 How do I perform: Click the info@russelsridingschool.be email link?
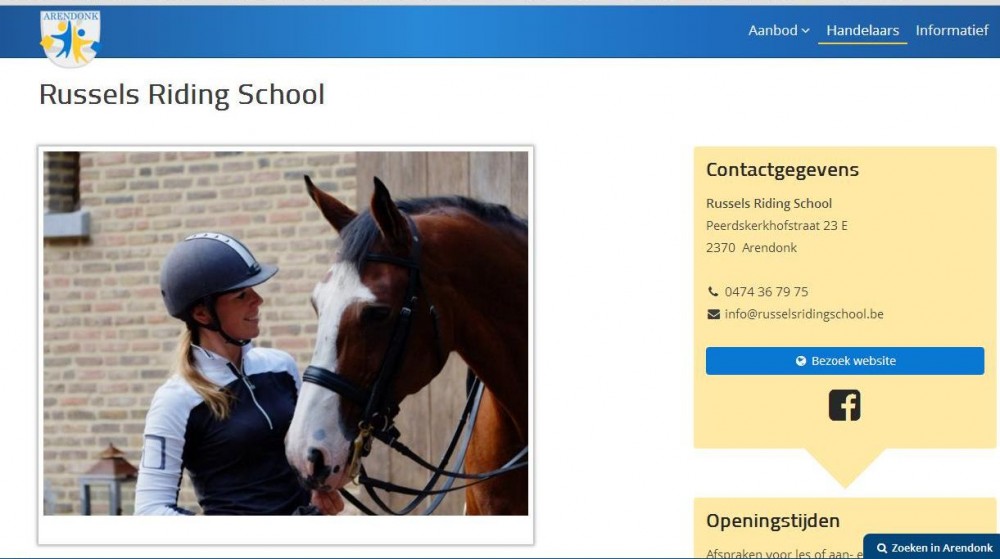(804, 314)
